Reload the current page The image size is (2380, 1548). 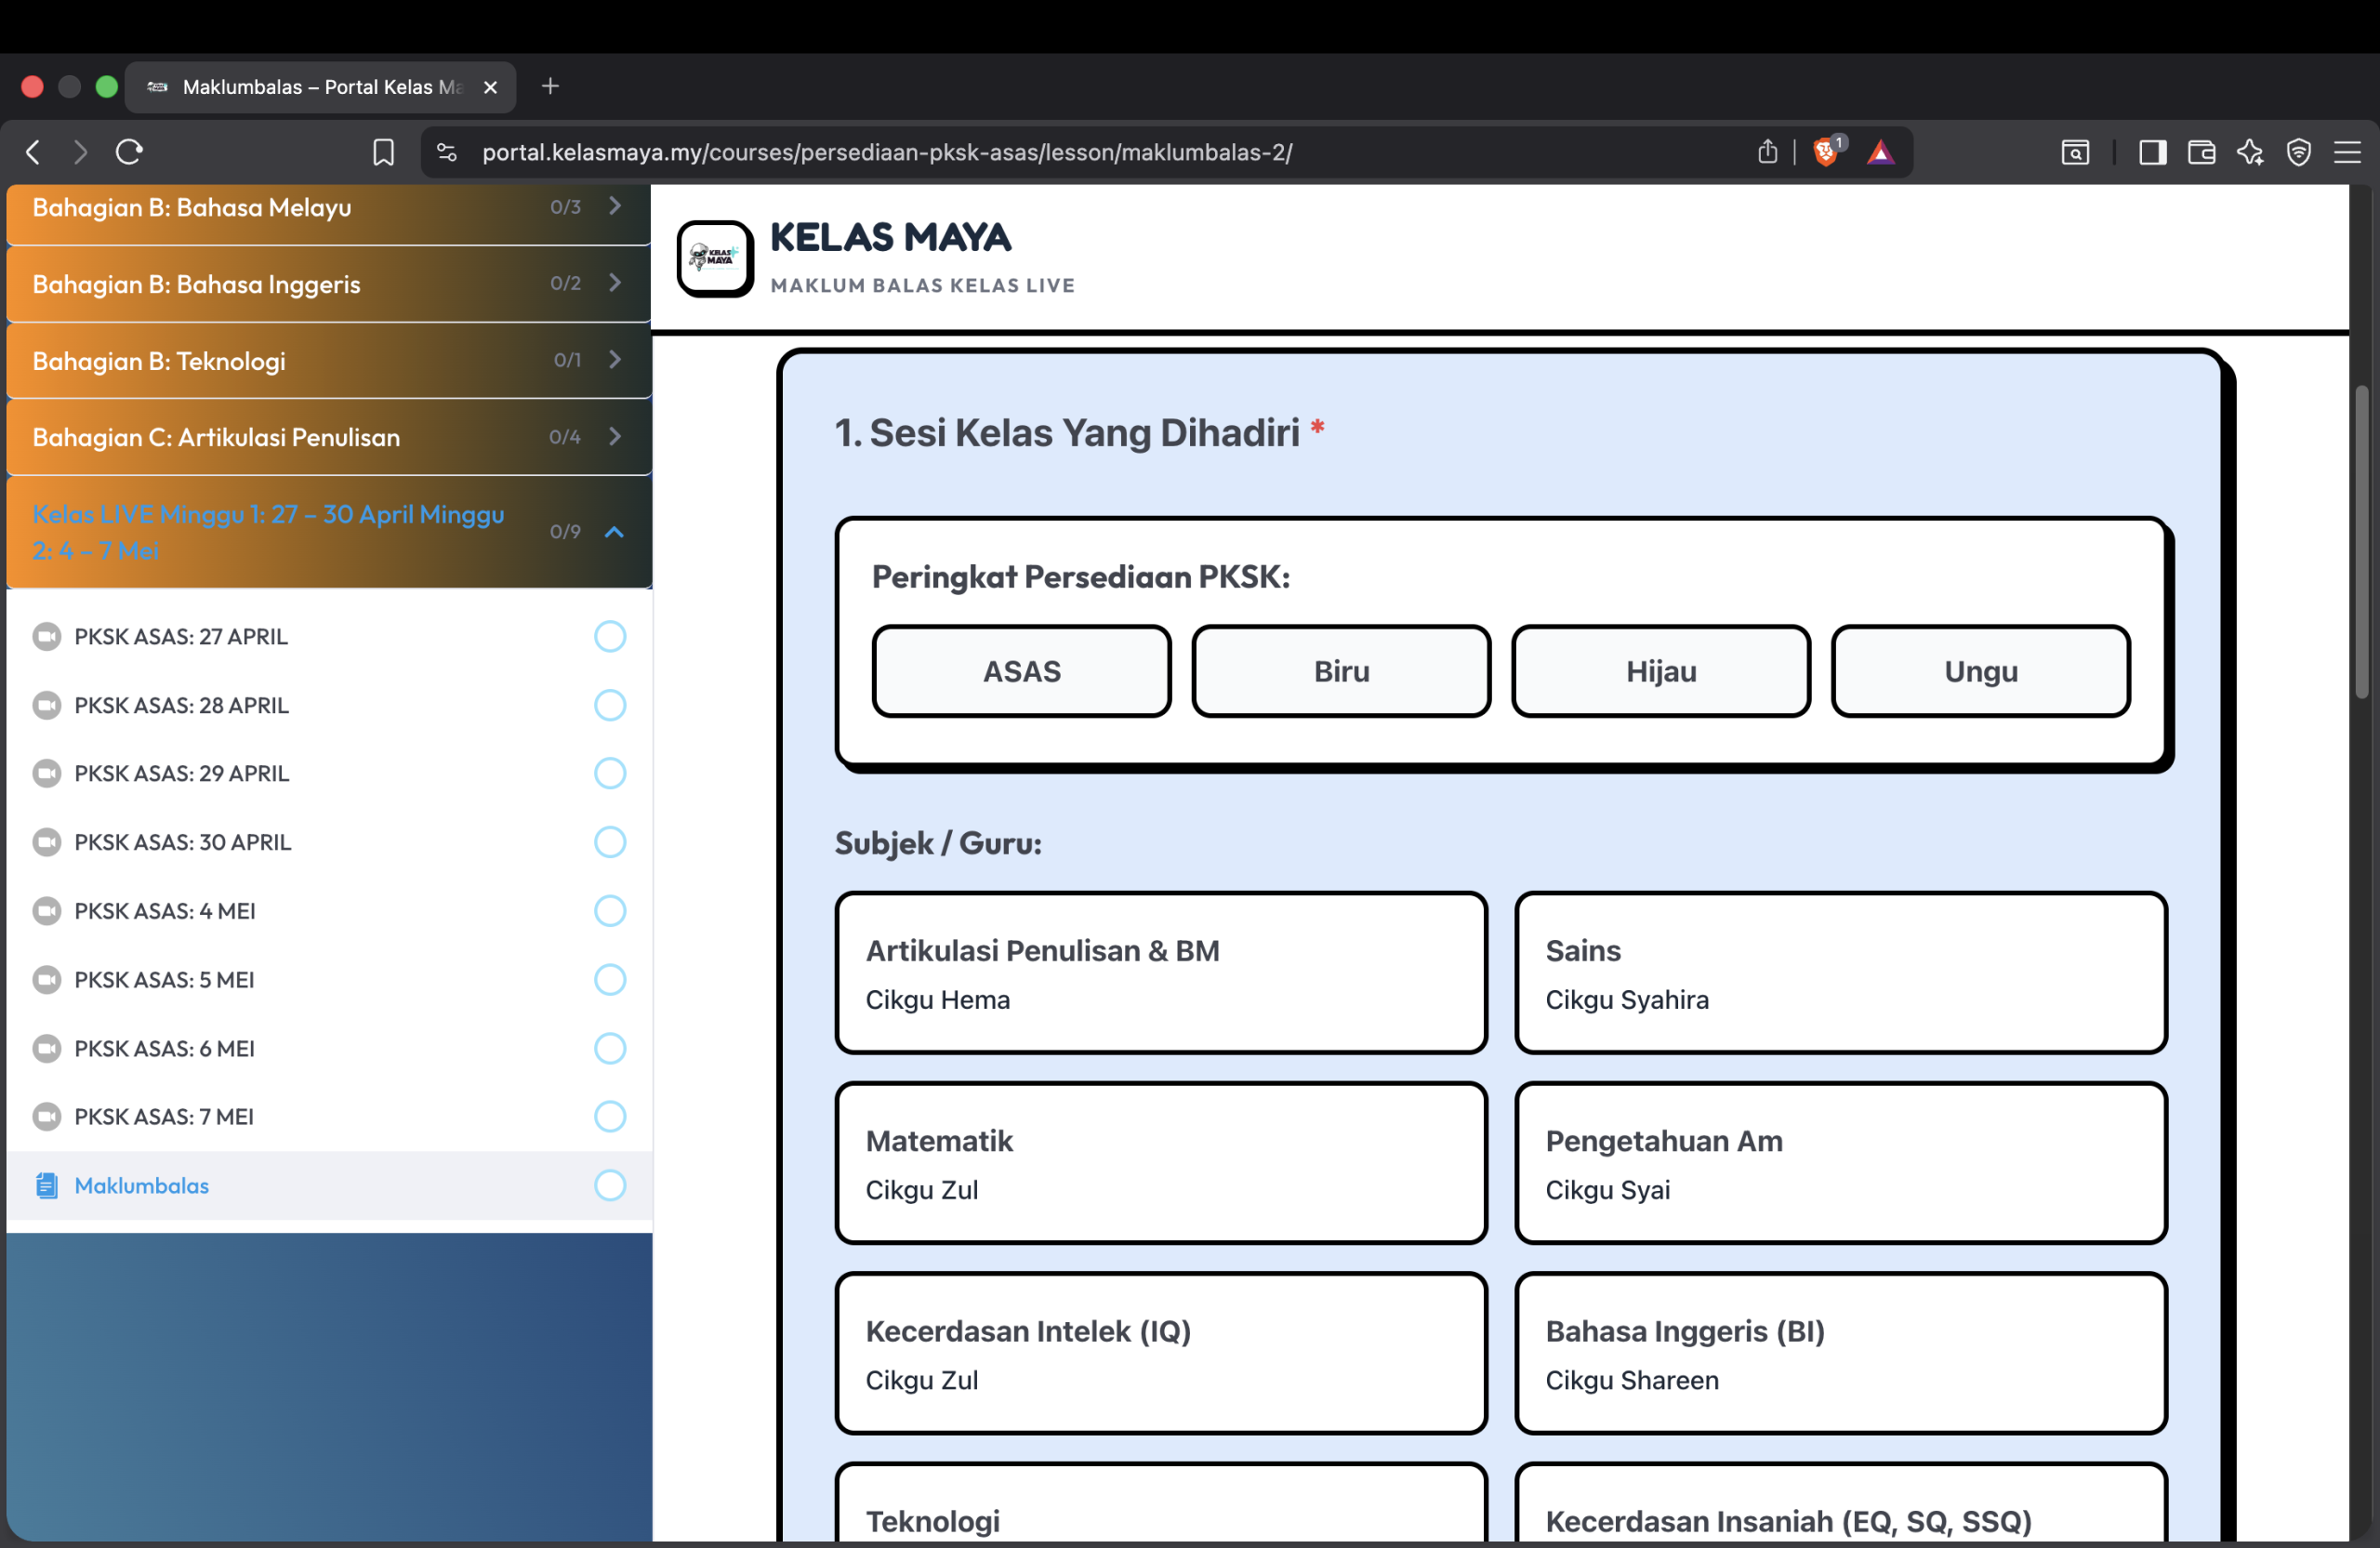point(130,152)
